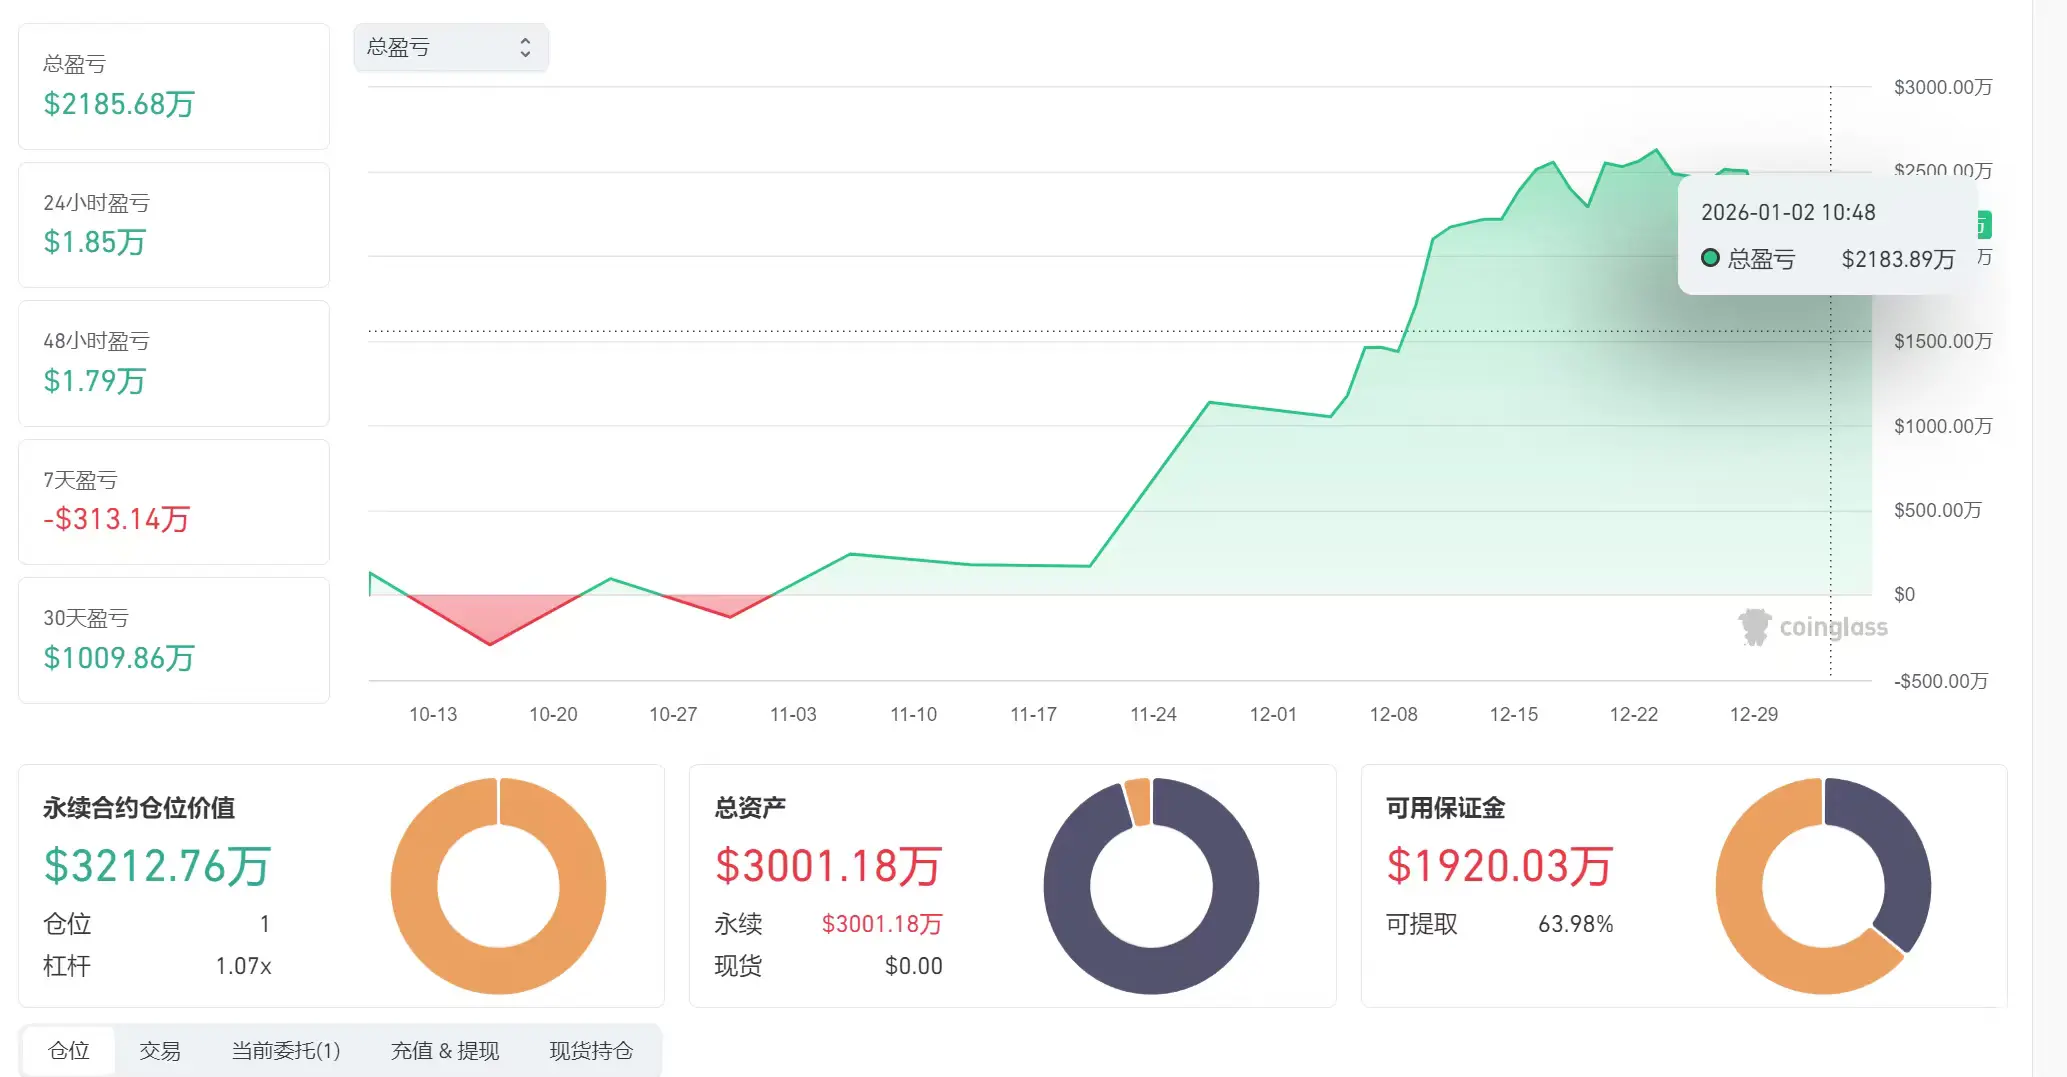The height and width of the screenshot is (1077, 2067).
Task: Click the 永续合约仓位价值 heading
Action: coord(139,808)
